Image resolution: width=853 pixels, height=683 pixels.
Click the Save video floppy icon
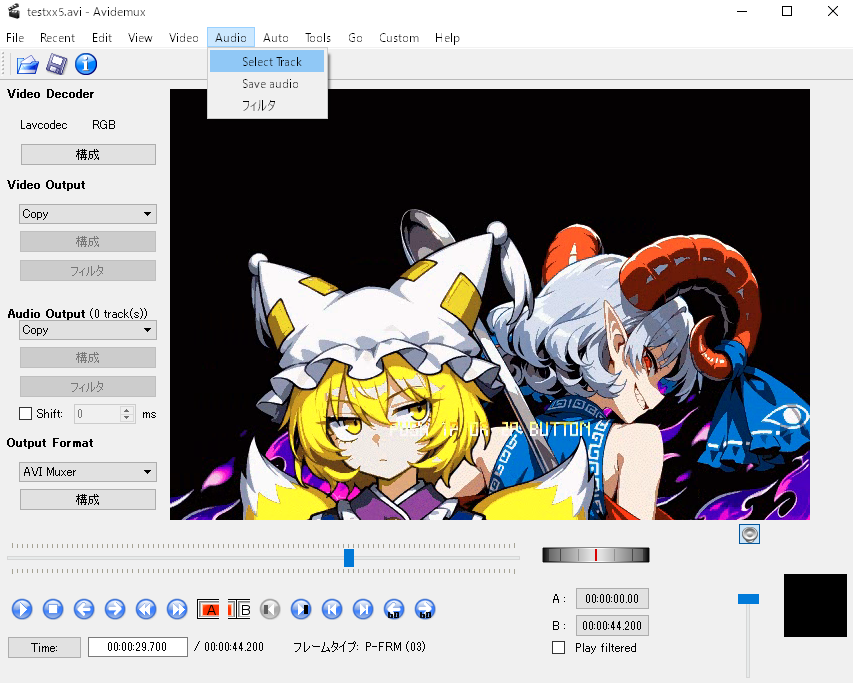coord(57,64)
